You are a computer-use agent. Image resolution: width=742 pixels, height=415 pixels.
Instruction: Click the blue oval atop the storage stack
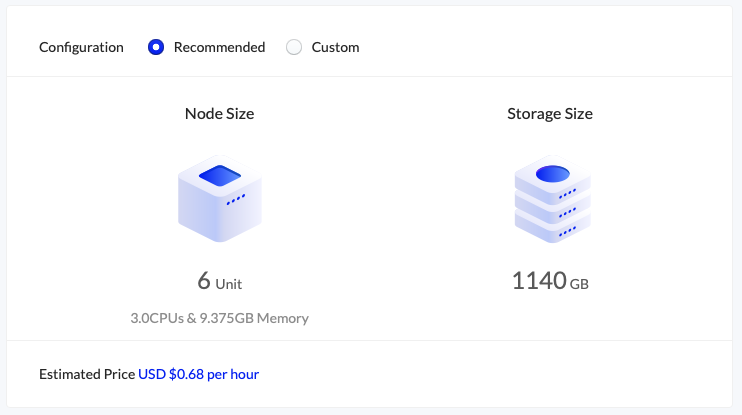click(552, 175)
